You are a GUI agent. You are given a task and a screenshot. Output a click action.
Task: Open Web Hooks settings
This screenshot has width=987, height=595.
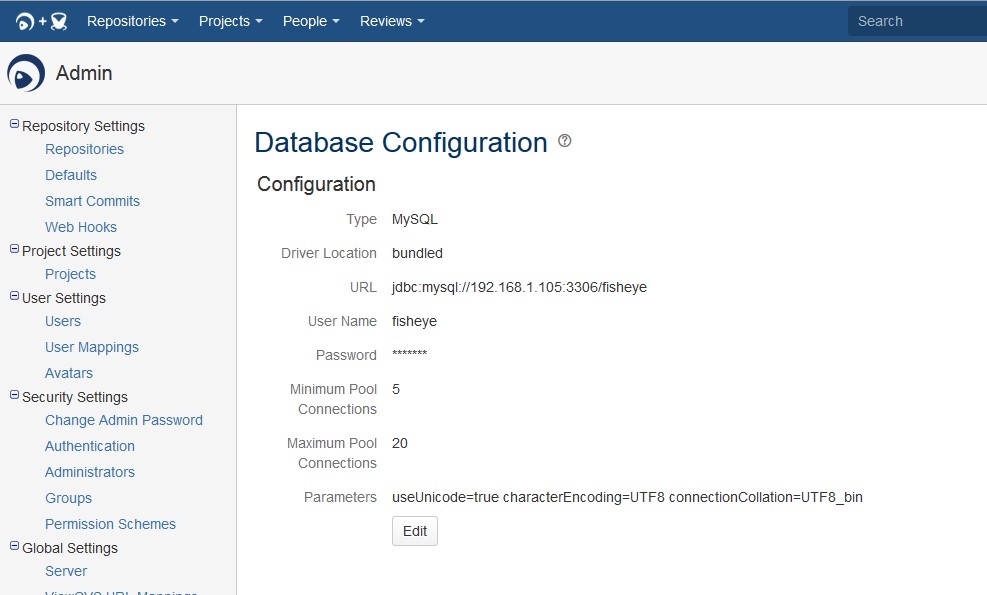(81, 227)
